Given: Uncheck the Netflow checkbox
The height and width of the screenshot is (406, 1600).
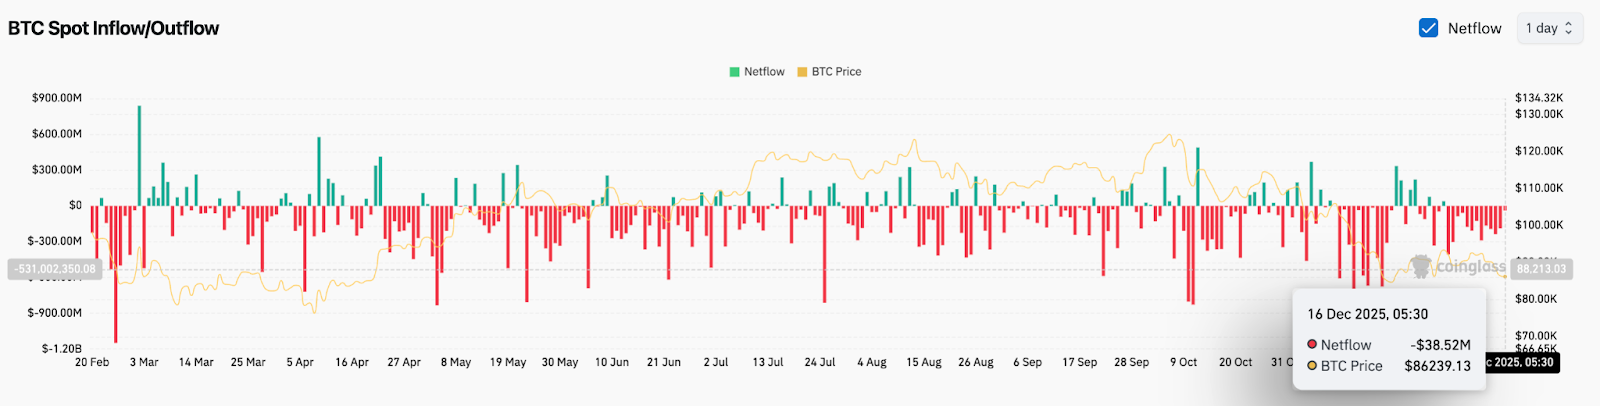Looking at the screenshot, I should click(x=1429, y=28).
